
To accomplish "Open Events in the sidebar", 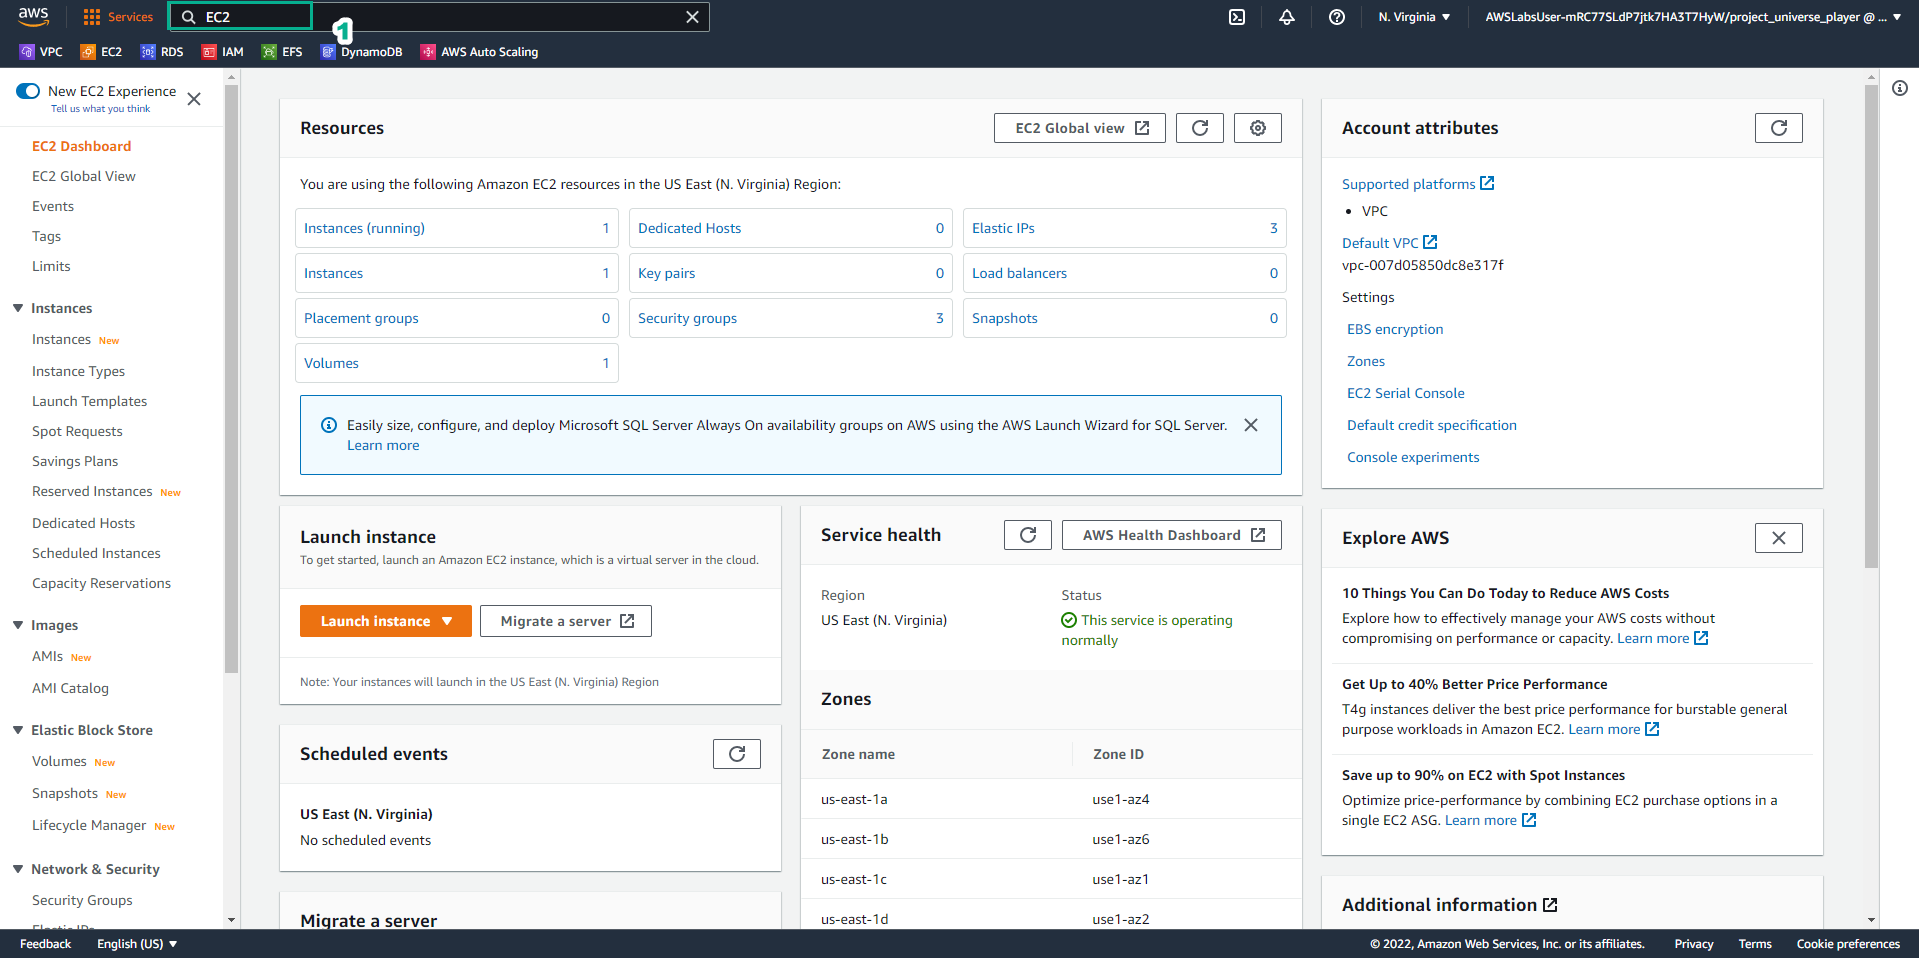I will [53, 206].
